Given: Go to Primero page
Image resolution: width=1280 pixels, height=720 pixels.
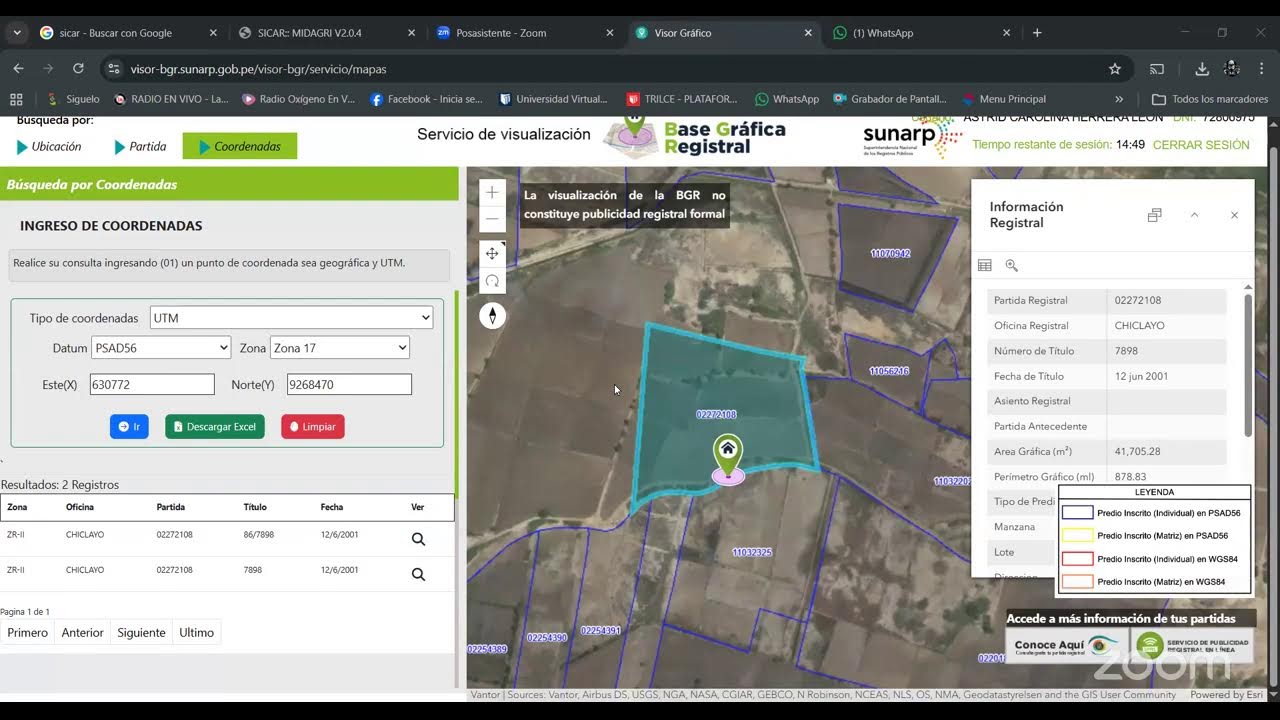Looking at the screenshot, I should coord(28,633).
